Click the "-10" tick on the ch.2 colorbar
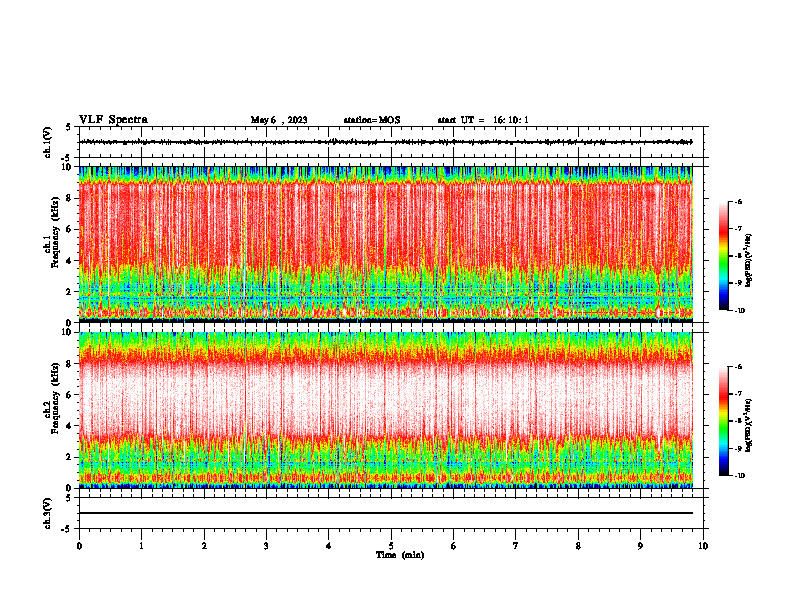 coord(739,476)
